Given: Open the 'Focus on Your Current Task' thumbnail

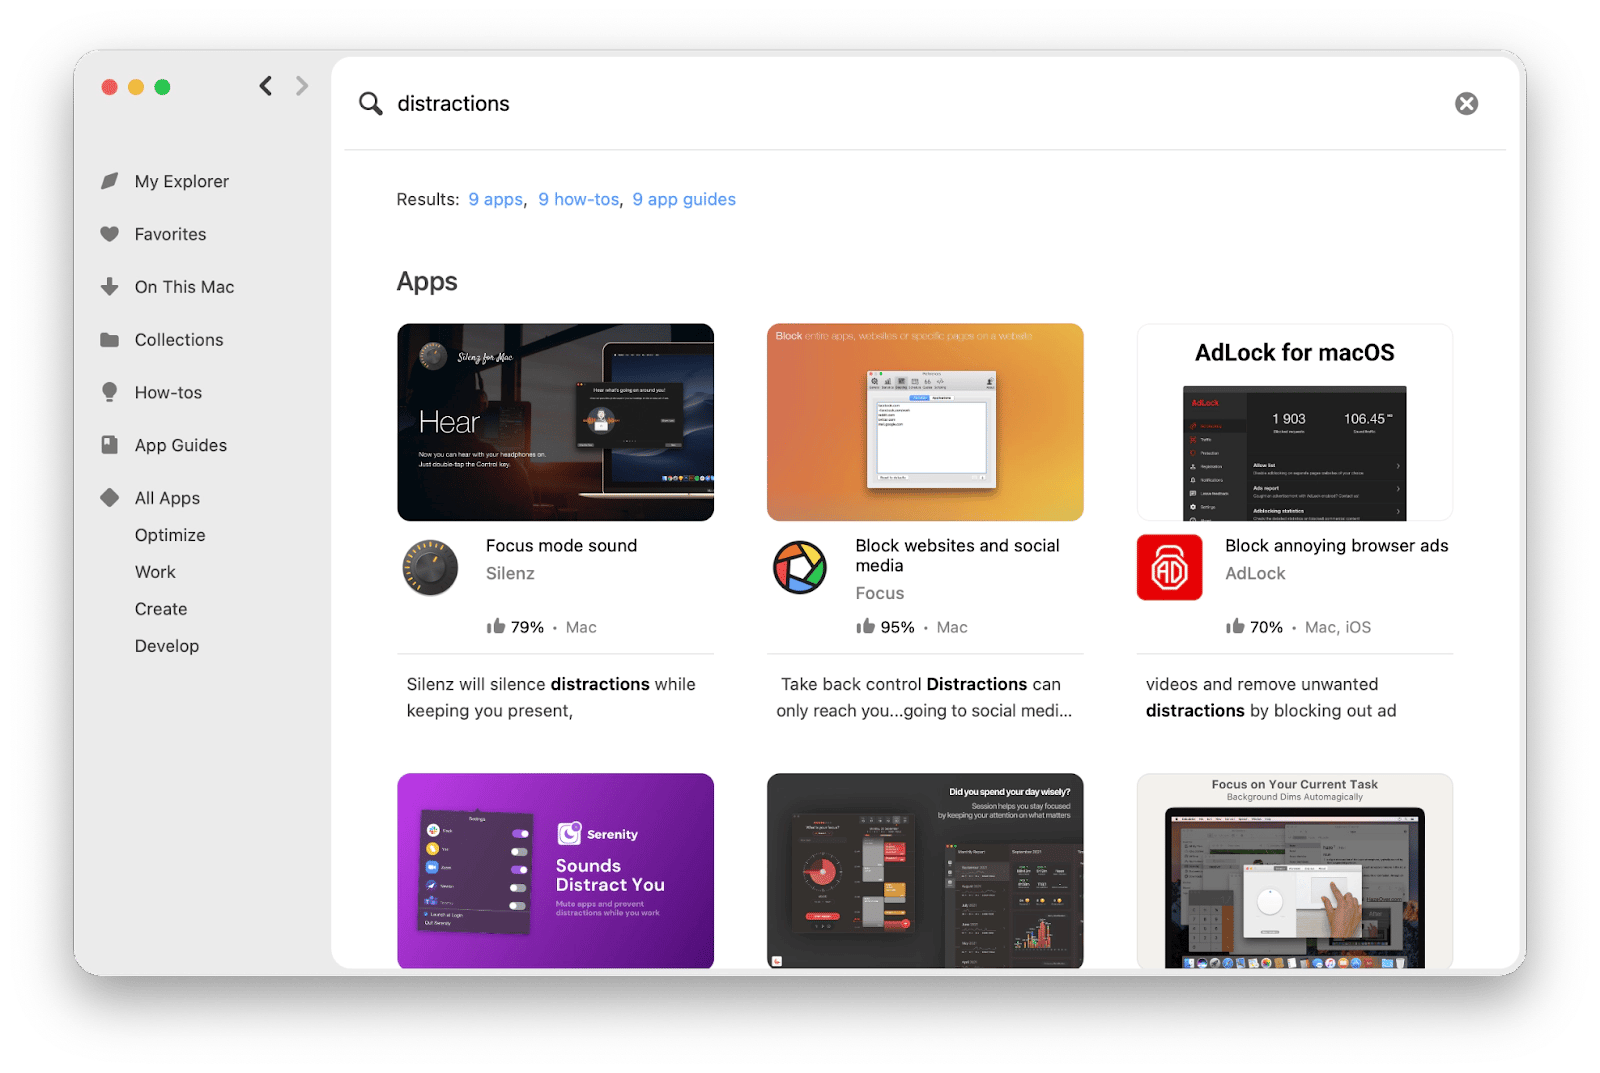Looking at the screenshot, I should coord(1295,870).
